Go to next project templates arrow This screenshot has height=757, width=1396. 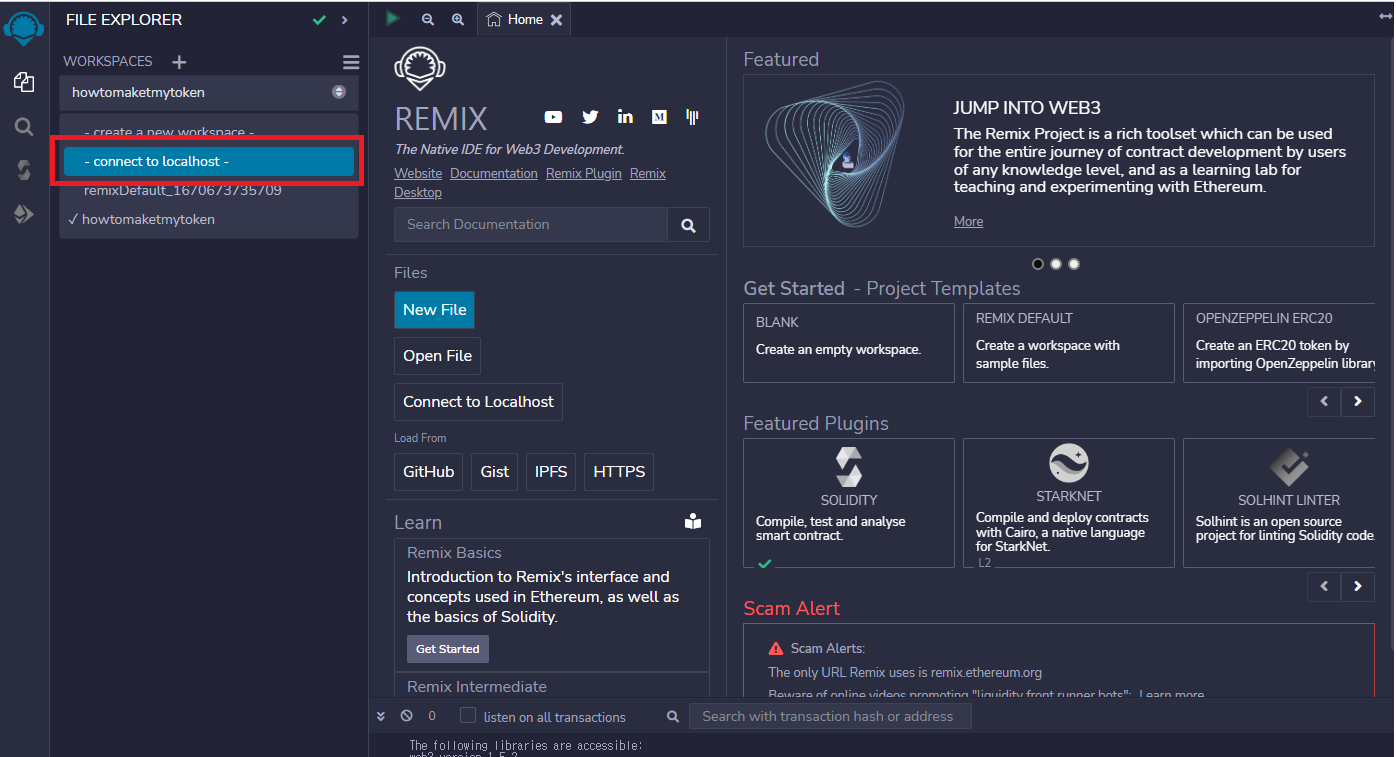click(x=1357, y=401)
